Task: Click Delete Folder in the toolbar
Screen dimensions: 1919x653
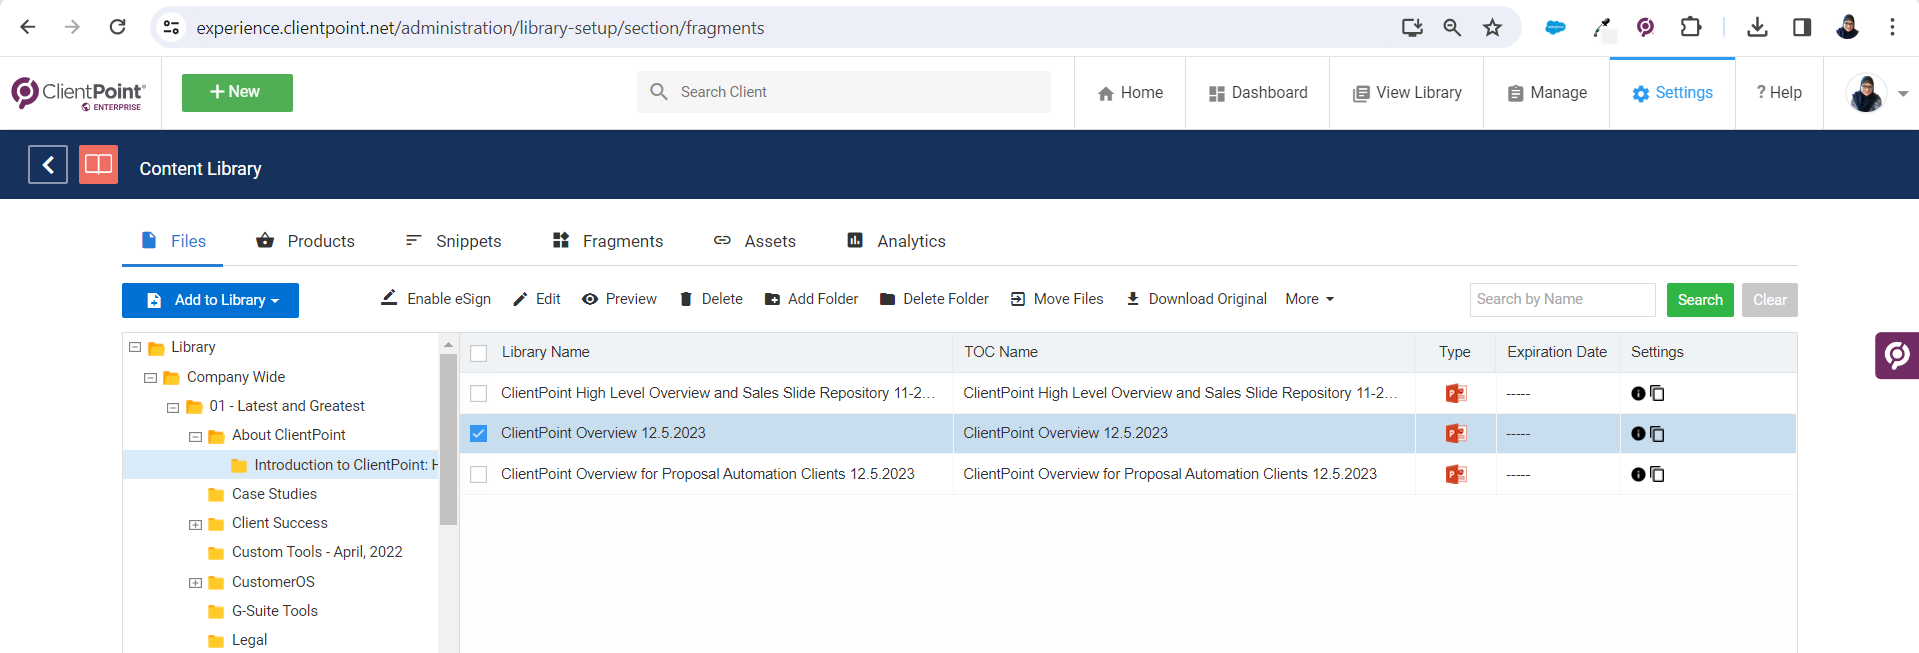Action: pos(934,299)
